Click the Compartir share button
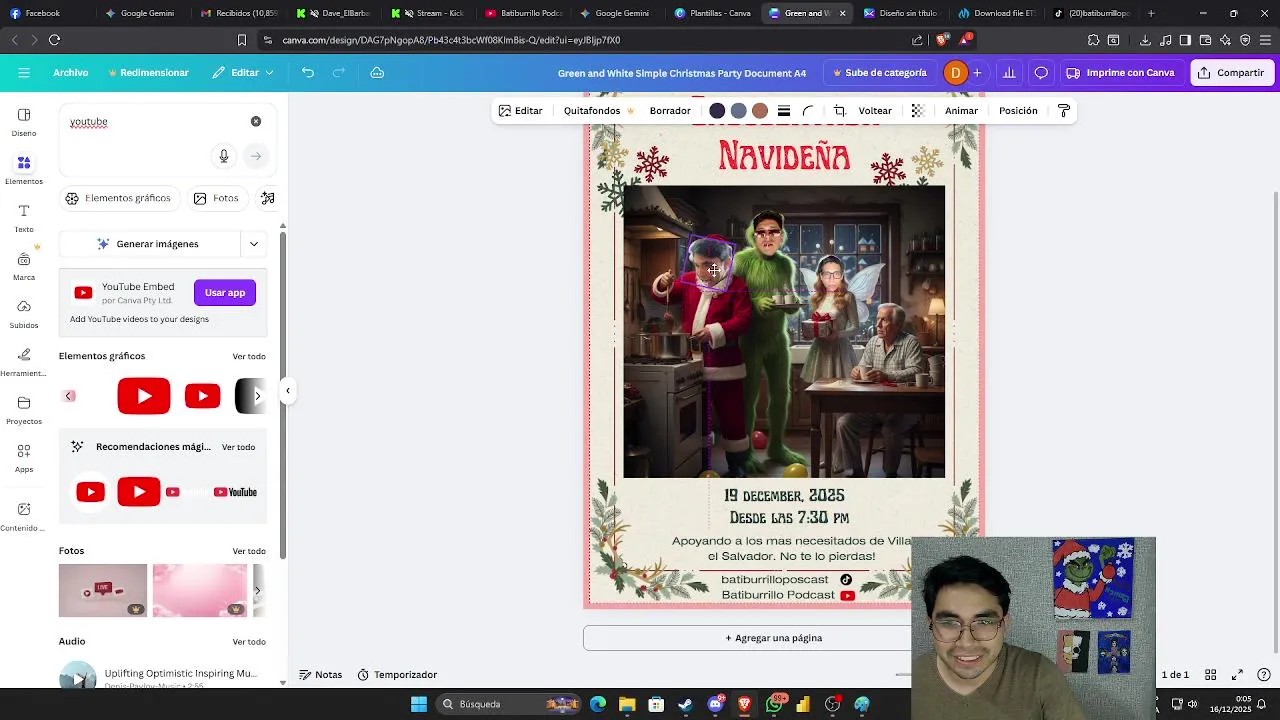This screenshot has width=1280, height=720. [1231, 73]
